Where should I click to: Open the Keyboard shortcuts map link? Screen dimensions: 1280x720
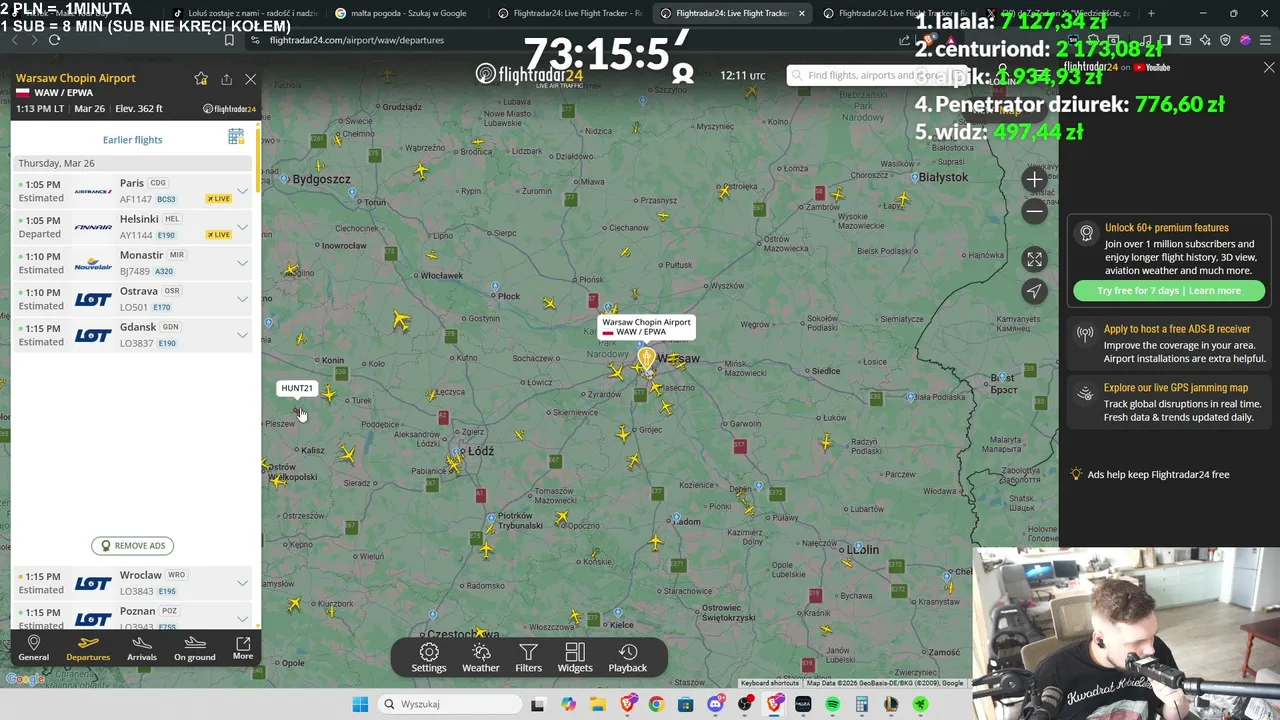(x=770, y=683)
